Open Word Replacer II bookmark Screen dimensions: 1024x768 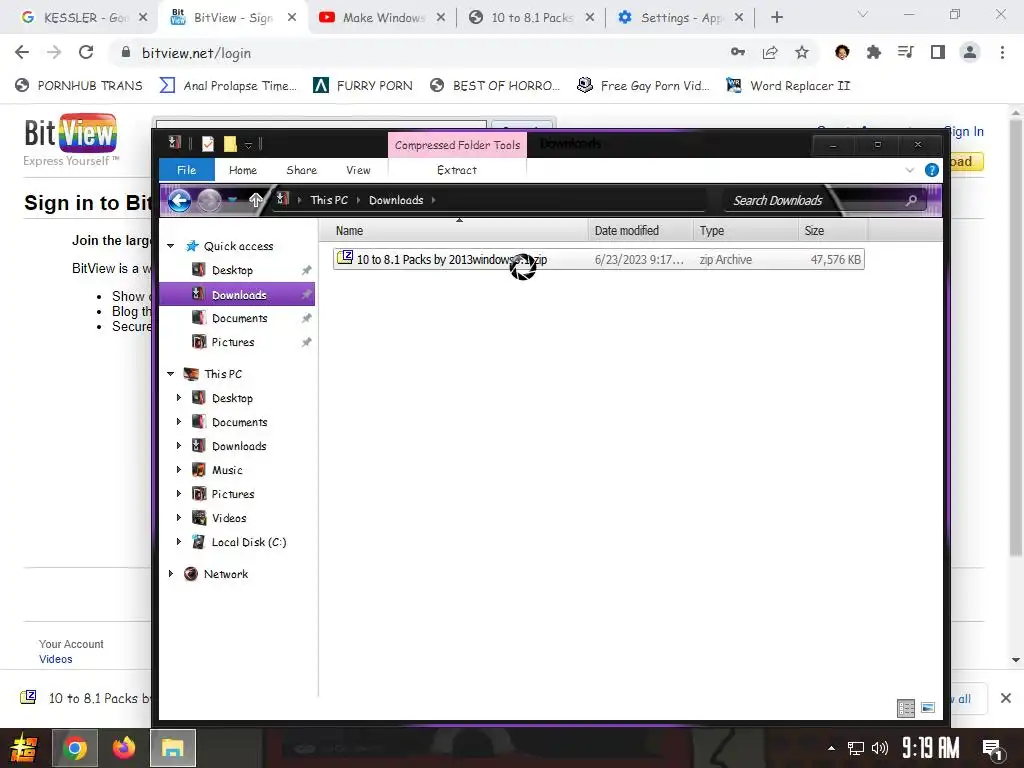click(x=788, y=86)
